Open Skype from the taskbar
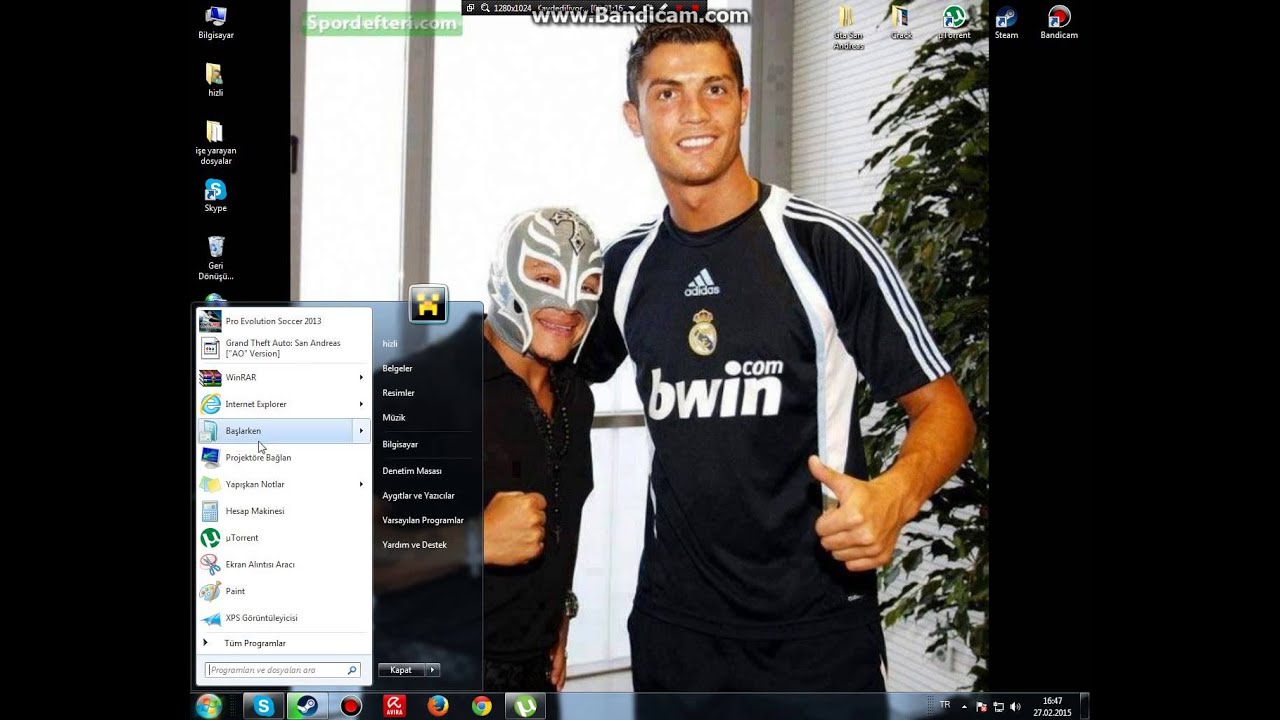1280x720 pixels. [x=264, y=706]
